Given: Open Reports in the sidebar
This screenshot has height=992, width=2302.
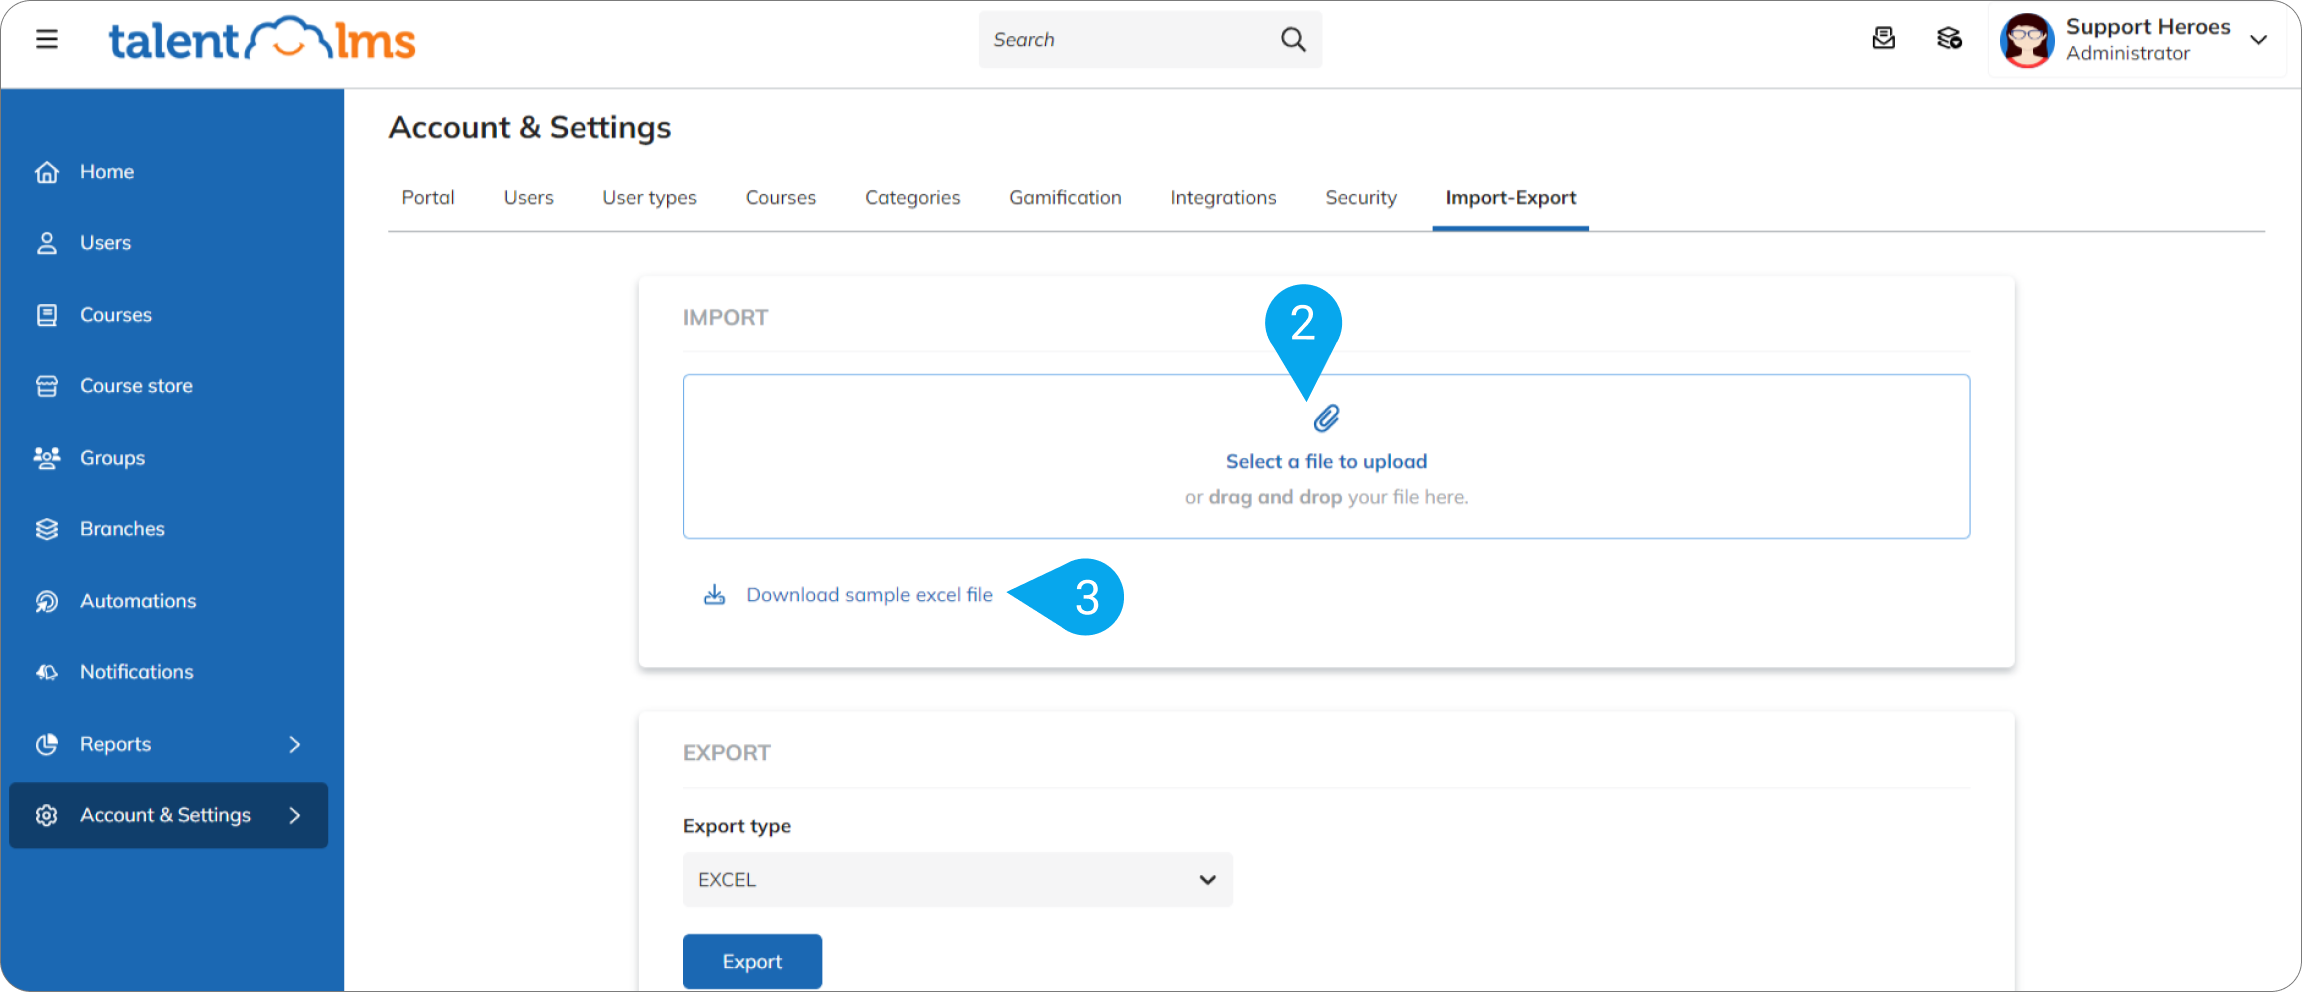Looking at the screenshot, I should (115, 744).
